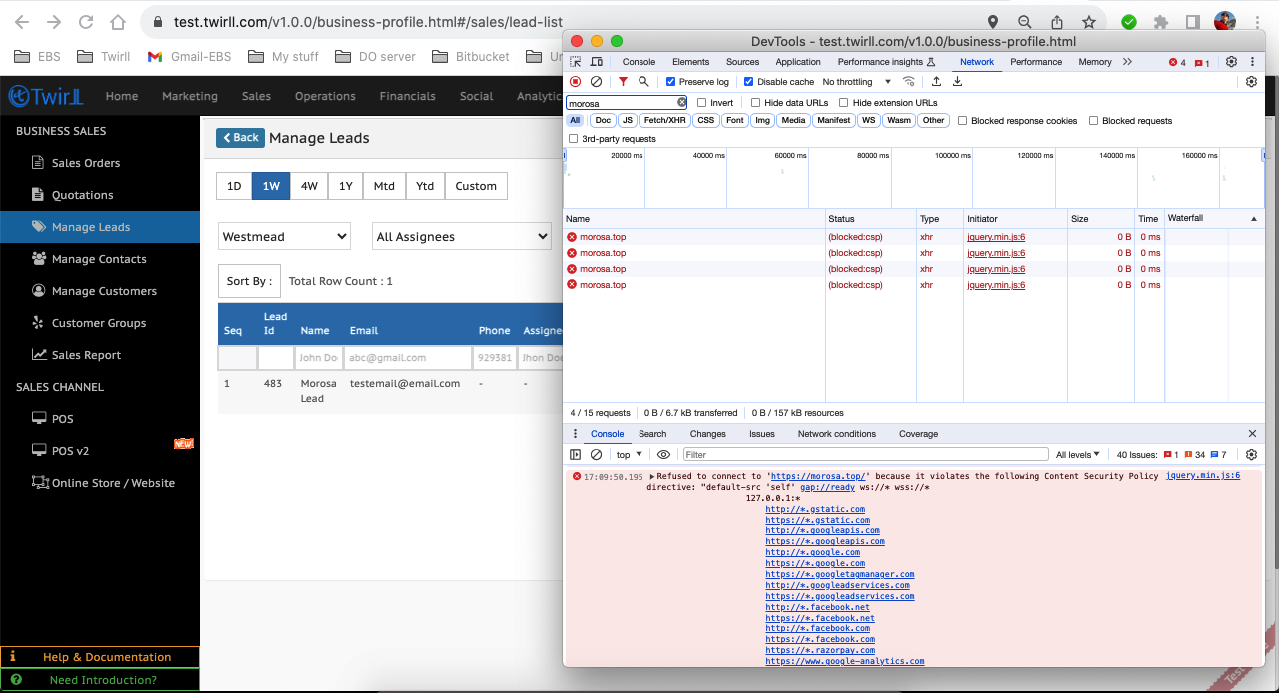
Task: Create live expression via eye icon
Action: point(663,455)
